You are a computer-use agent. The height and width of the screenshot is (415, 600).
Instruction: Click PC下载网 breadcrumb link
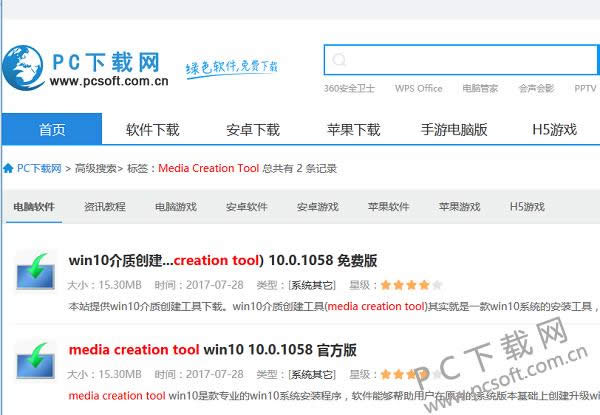coord(39,168)
